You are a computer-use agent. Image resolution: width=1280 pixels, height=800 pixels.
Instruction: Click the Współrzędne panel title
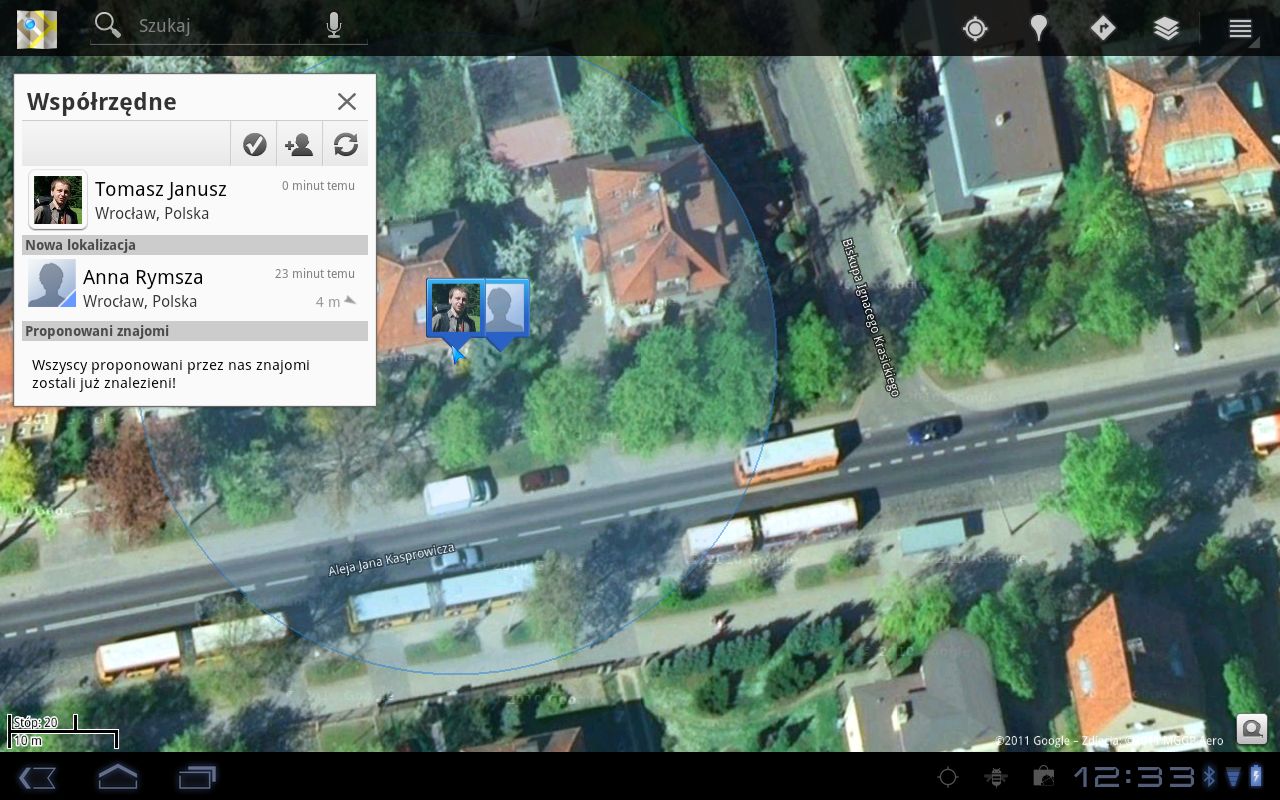[102, 102]
